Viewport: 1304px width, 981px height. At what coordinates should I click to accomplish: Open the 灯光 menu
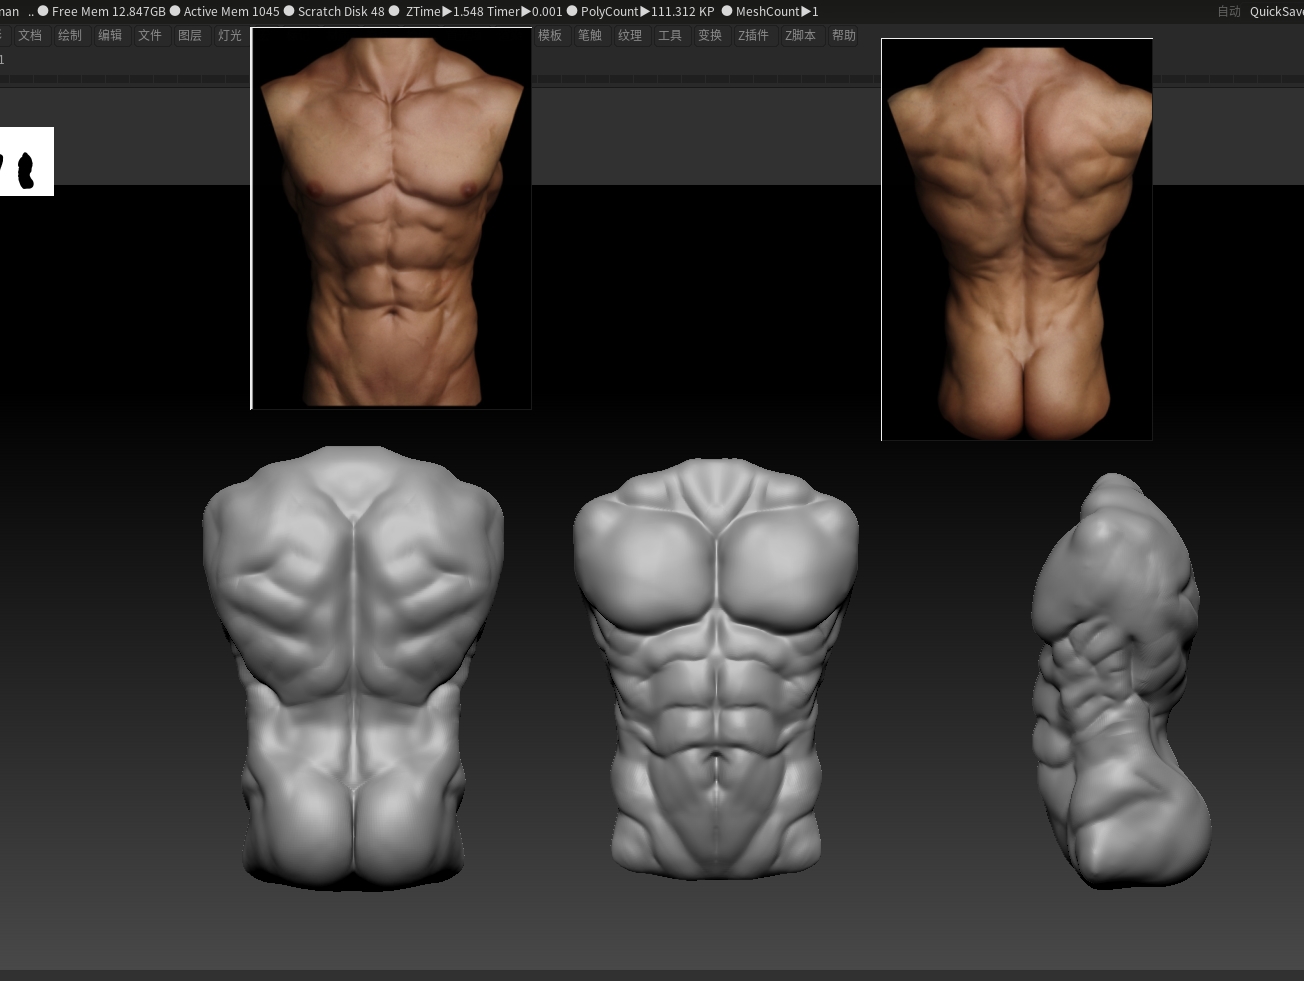(x=230, y=35)
